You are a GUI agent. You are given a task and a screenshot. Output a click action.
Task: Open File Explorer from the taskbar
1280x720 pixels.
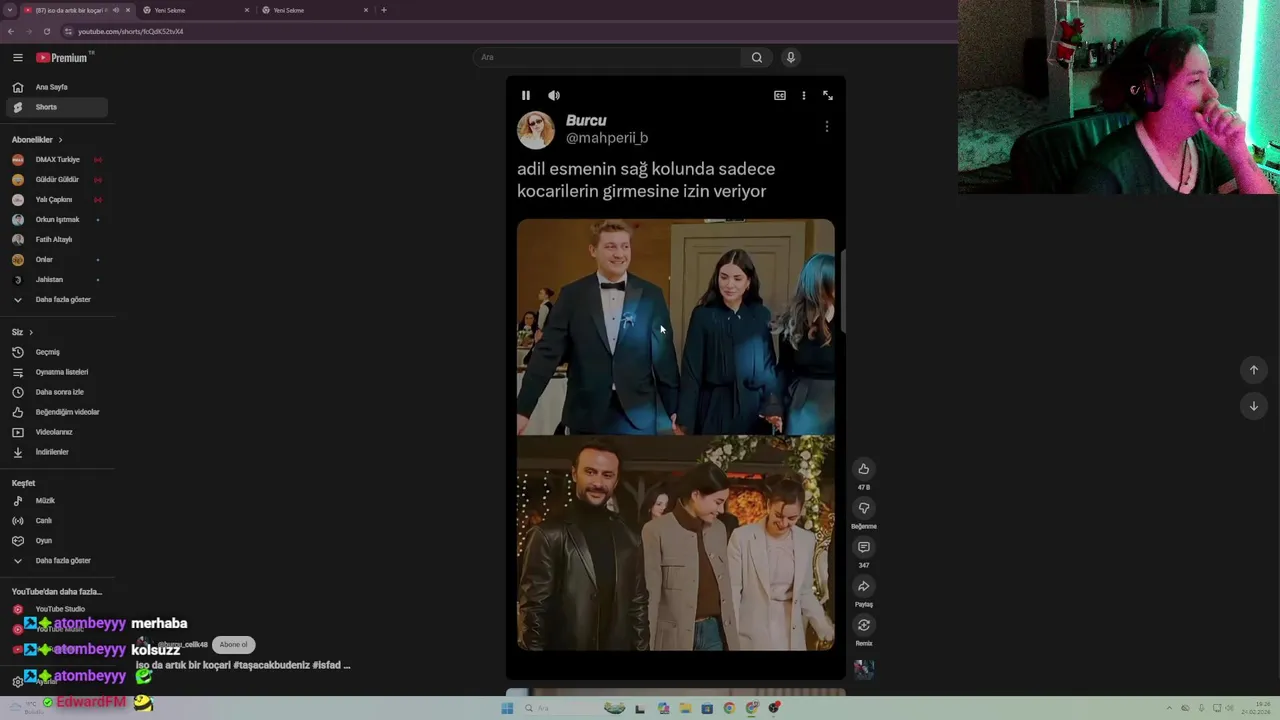pos(685,708)
